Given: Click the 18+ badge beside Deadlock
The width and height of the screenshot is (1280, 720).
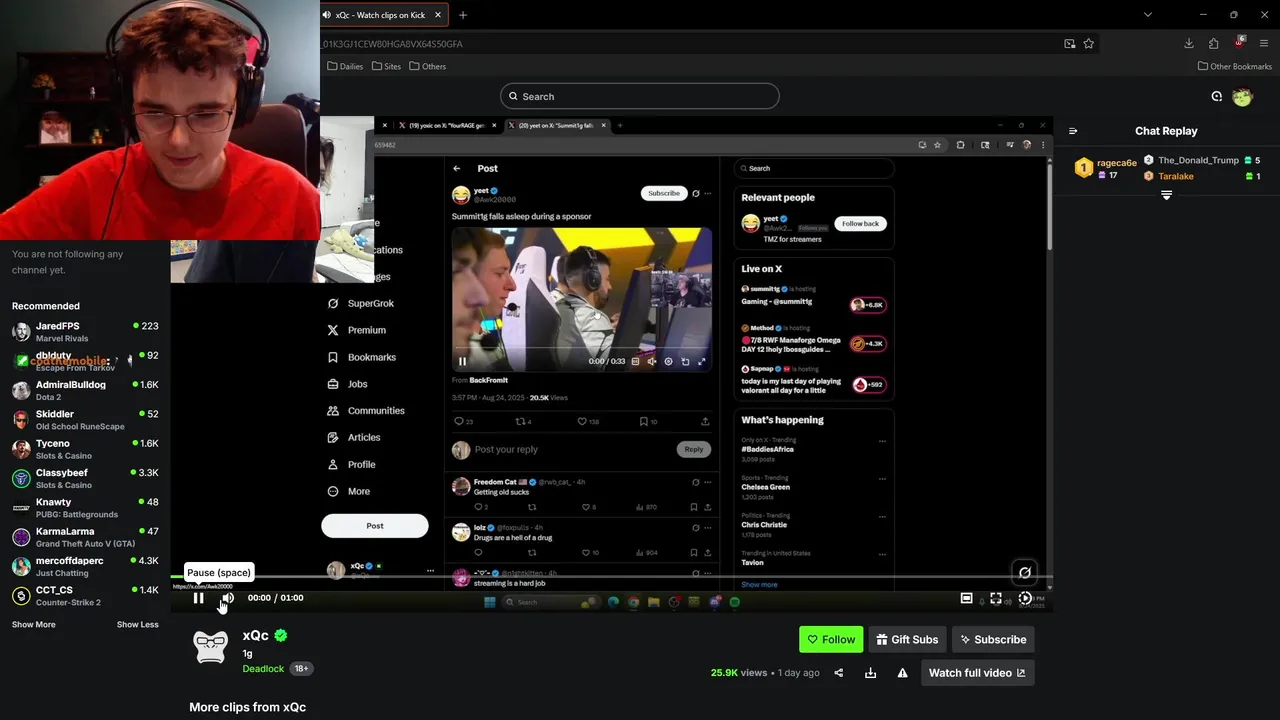Looking at the screenshot, I should [x=301, y=668].
